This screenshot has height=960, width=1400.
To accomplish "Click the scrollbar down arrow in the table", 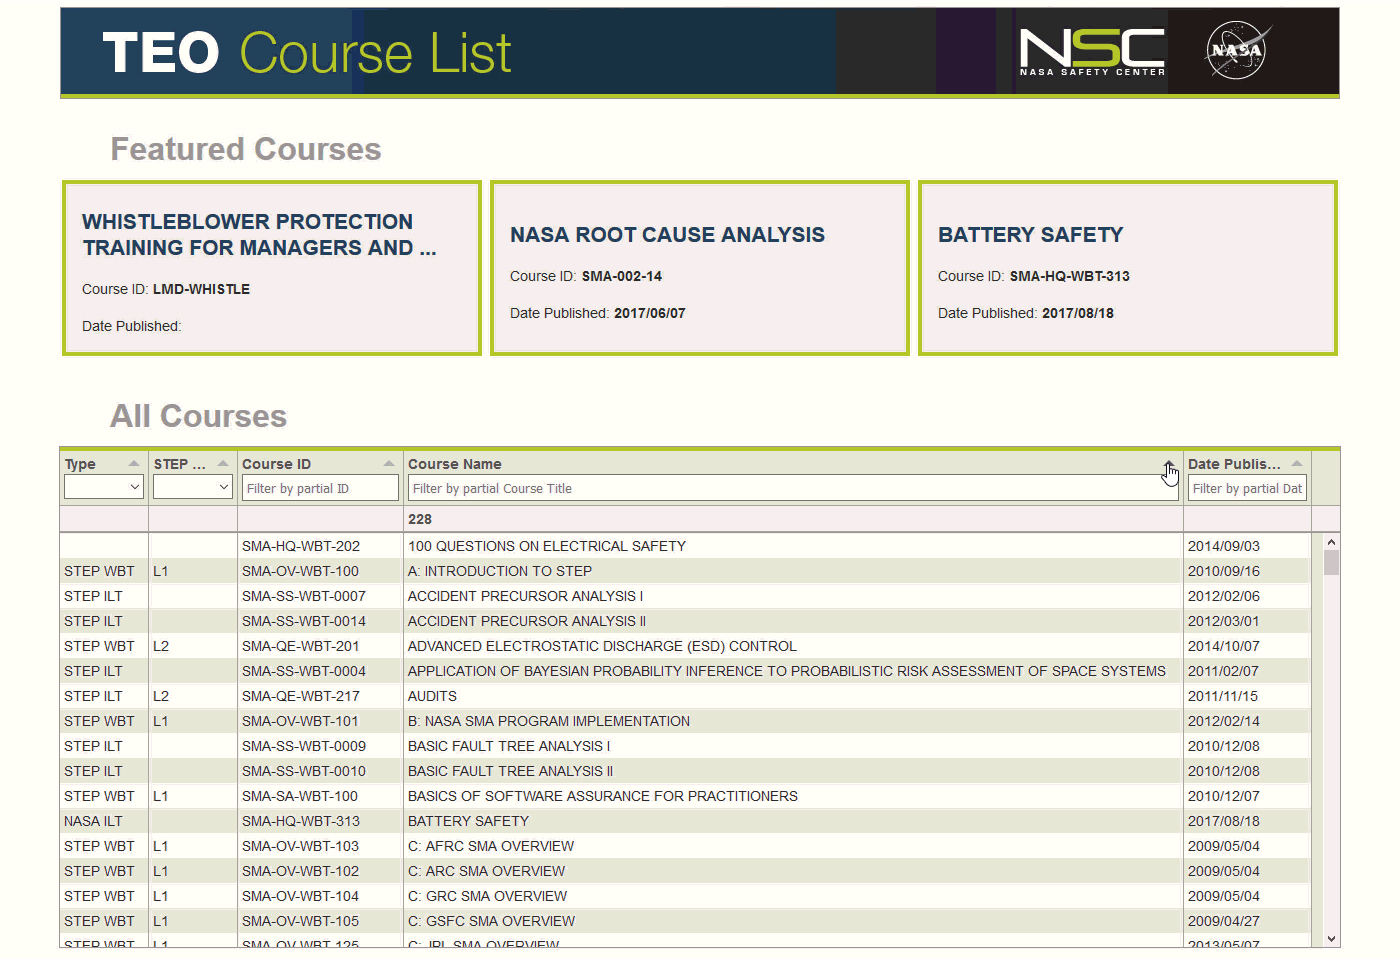I will tap(1331, 939).
